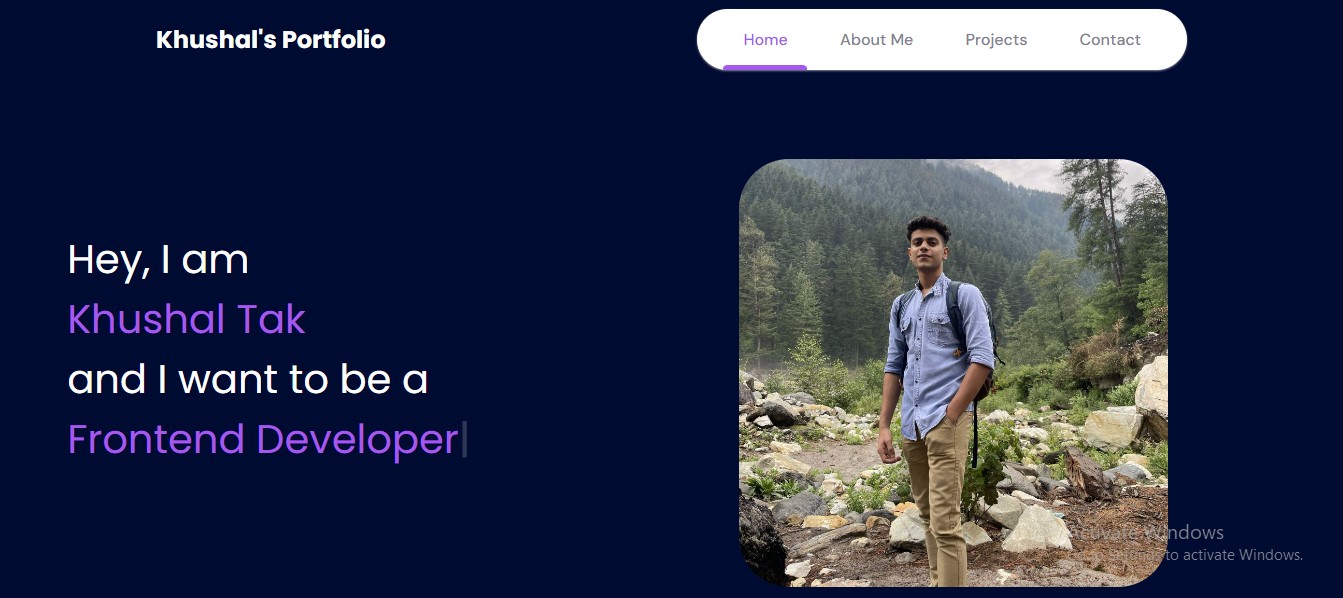Click the 'and I want to be a' line
The width and height of the screenshot is (1343, 598).
click(x=248, y=380)
